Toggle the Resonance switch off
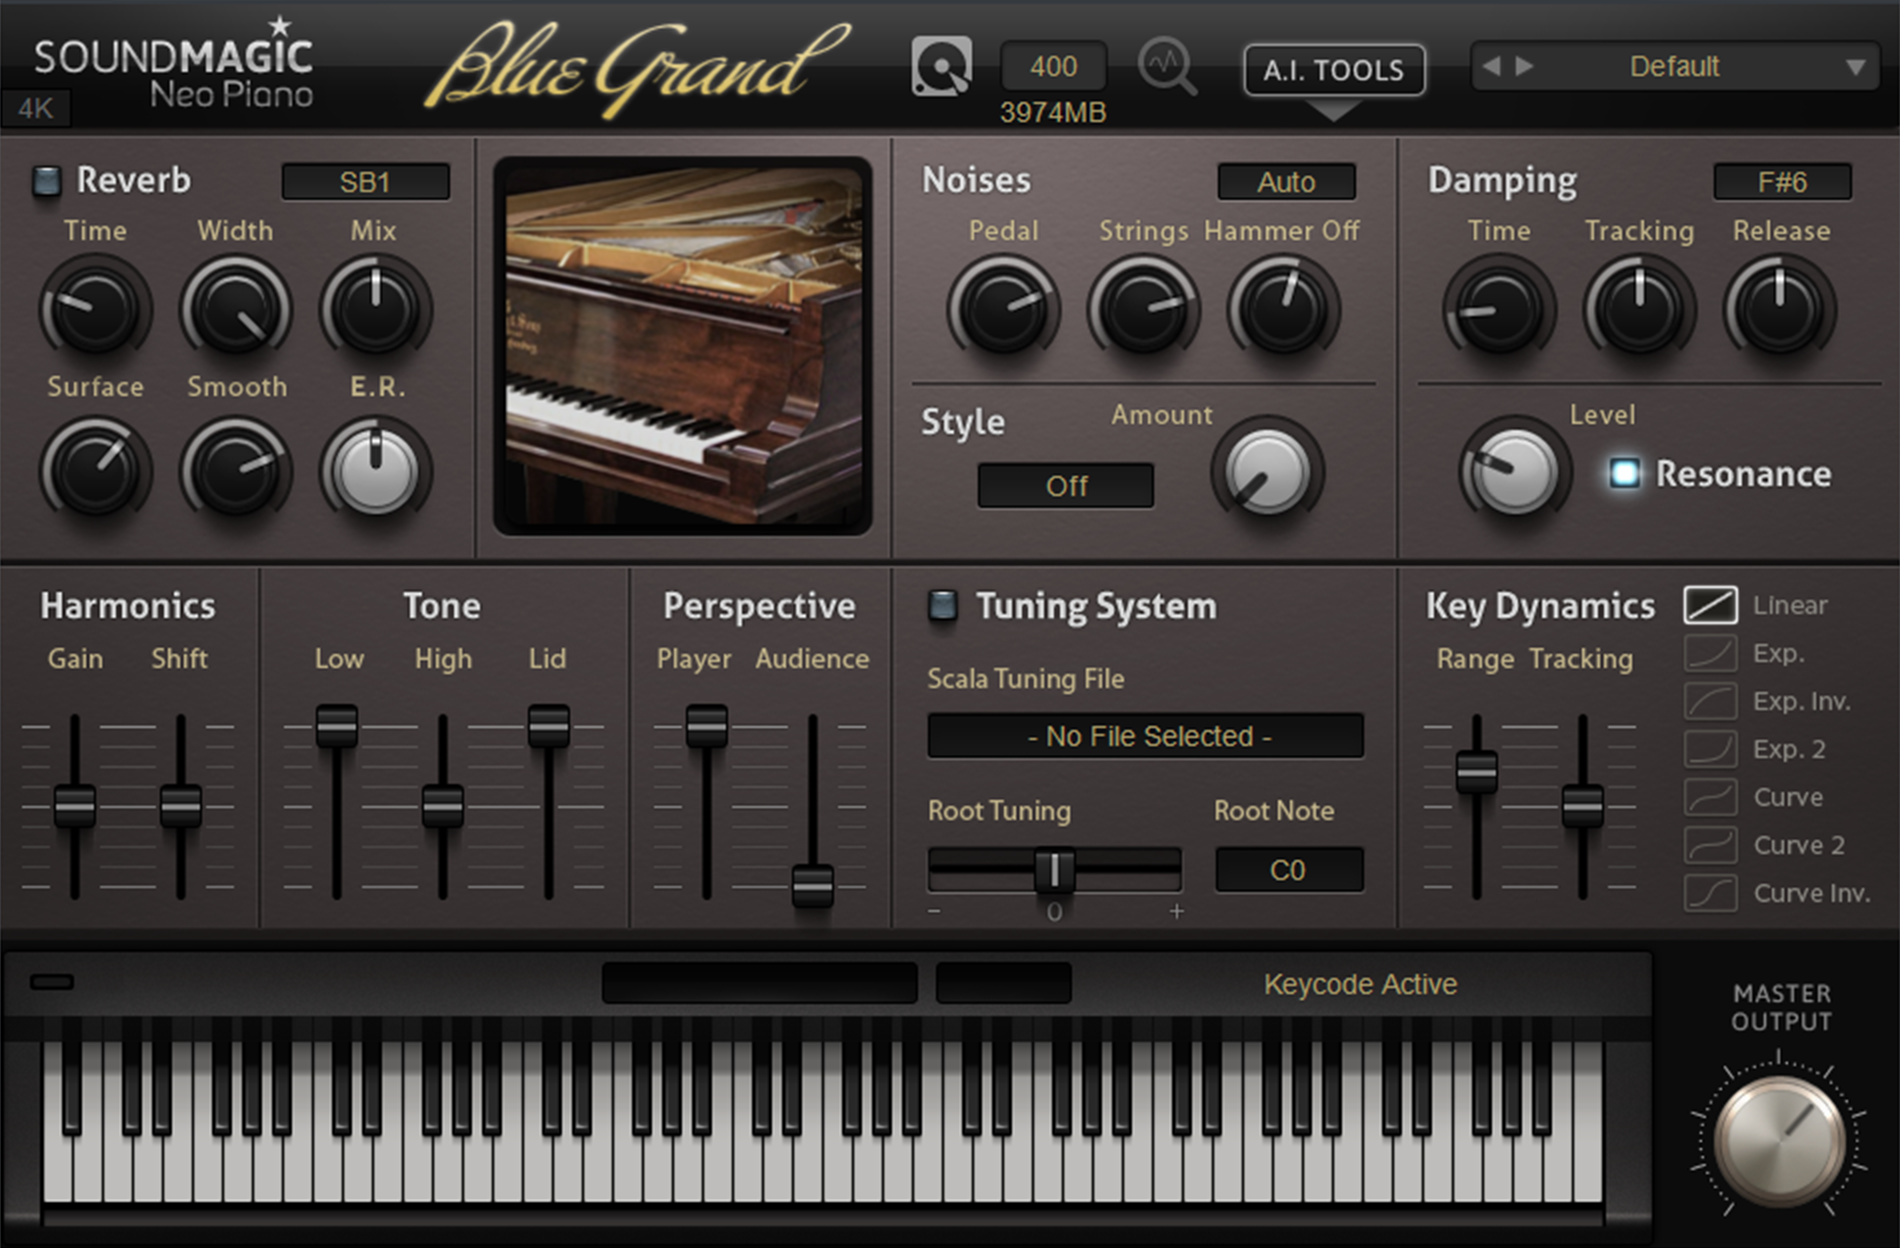 tap(1624, 473)
